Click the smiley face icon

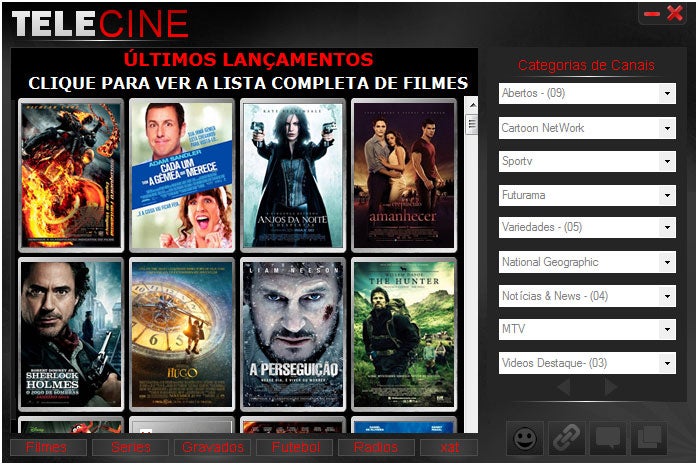pos(525,438)
